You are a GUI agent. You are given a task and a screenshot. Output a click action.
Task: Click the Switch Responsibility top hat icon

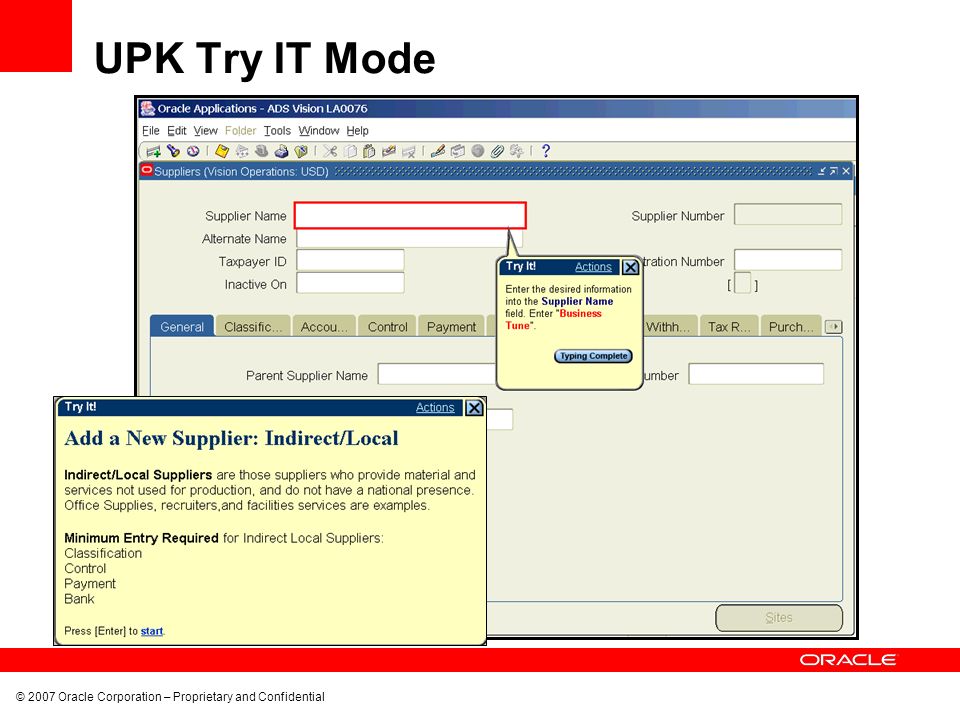[x=261, y=151]
